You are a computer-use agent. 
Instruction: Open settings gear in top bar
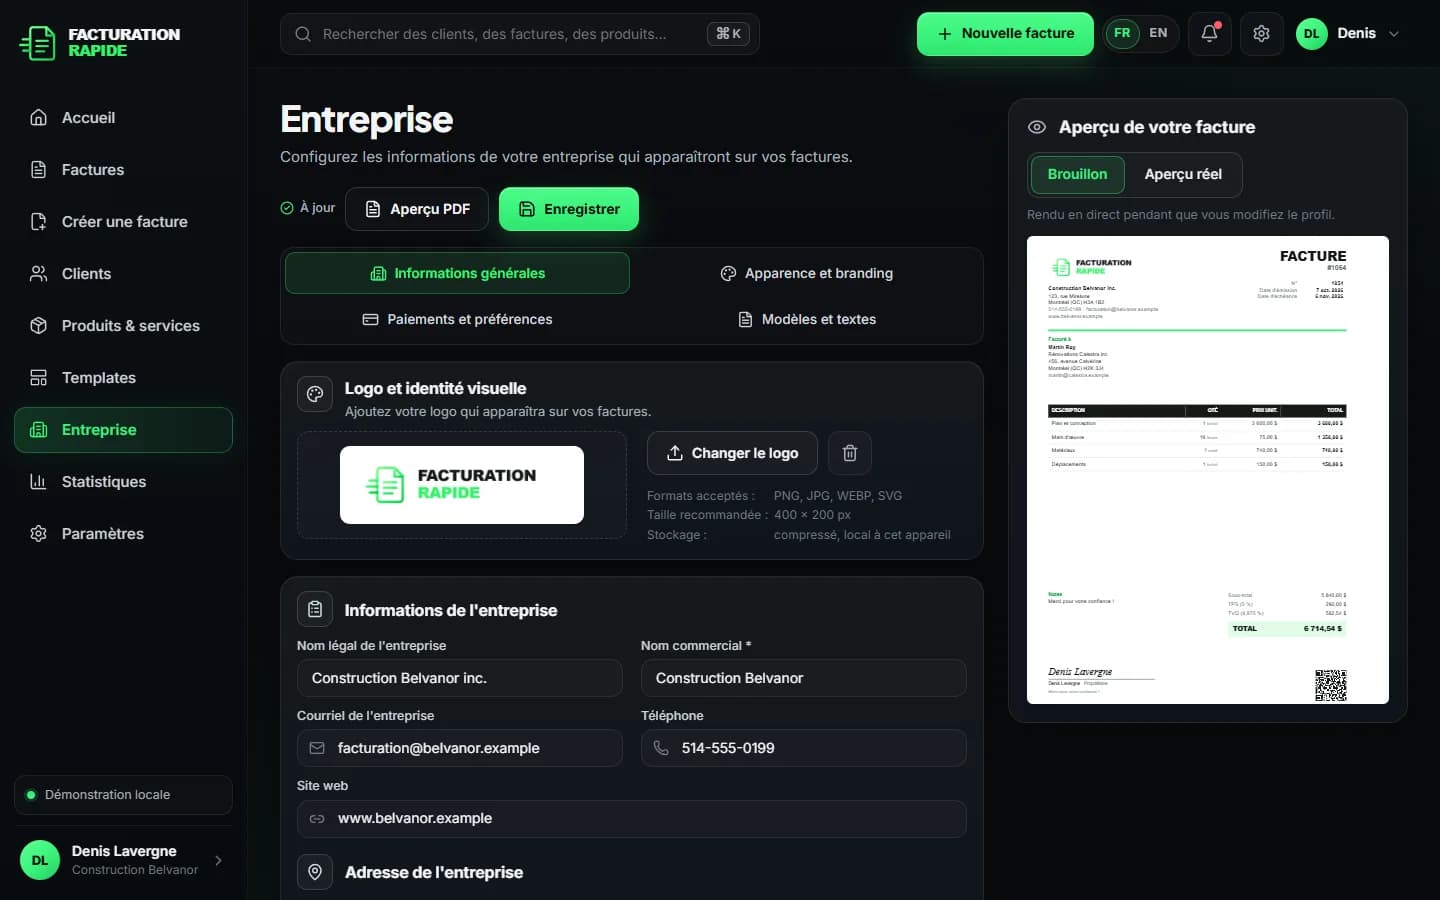[1261, 34]
